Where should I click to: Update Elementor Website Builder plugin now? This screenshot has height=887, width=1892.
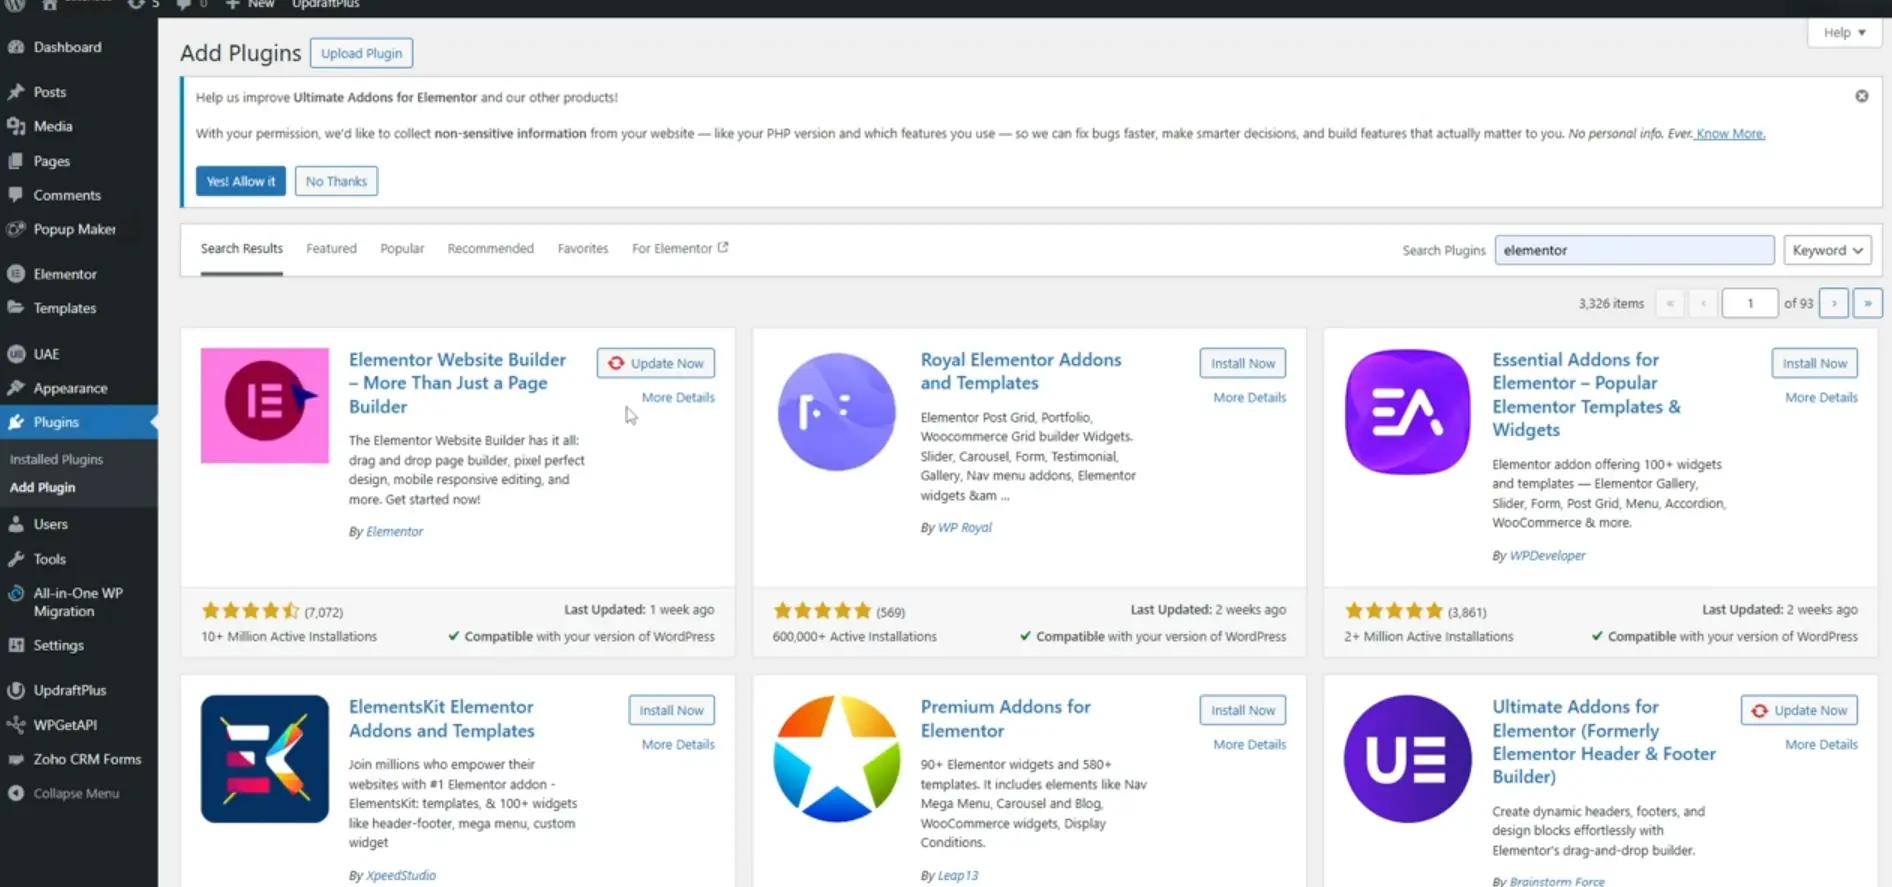click(x=656, y=363)
